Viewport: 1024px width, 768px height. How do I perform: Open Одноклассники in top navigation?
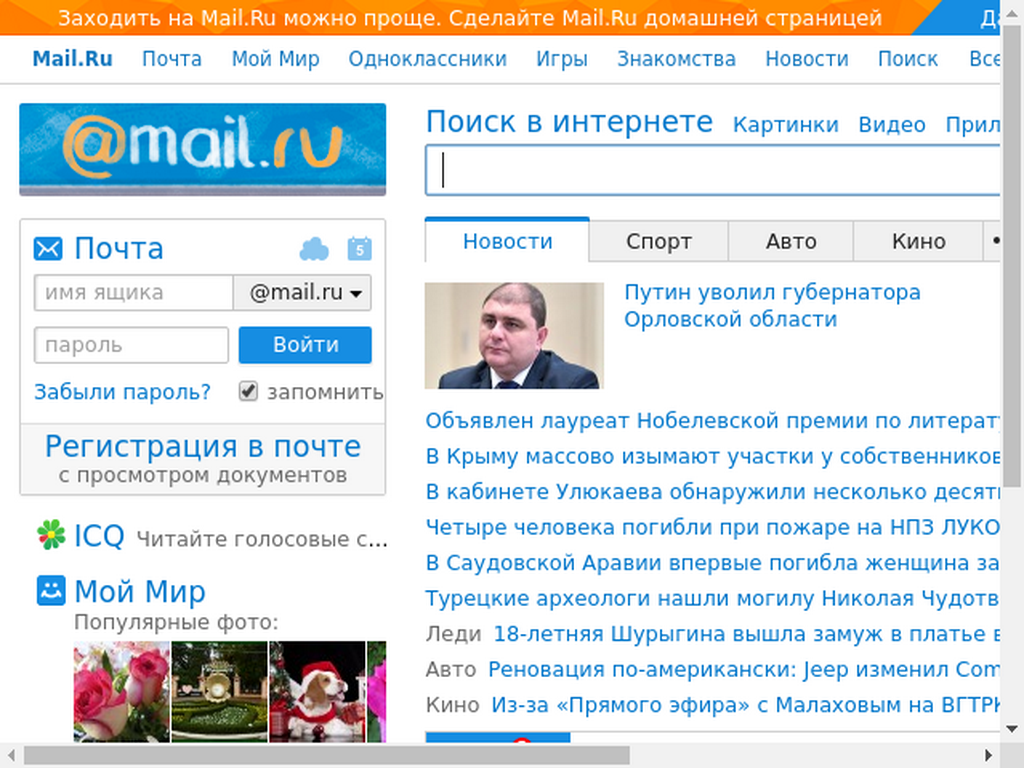[x=427, y=59]
